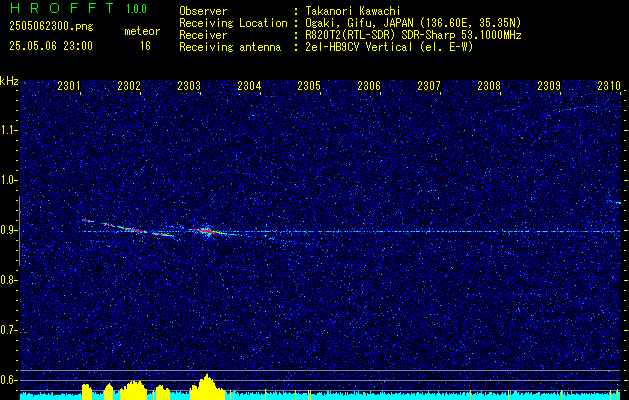Click the 0.9 kHz axis label
629x400 pixels.
click(x=8, y=230)
